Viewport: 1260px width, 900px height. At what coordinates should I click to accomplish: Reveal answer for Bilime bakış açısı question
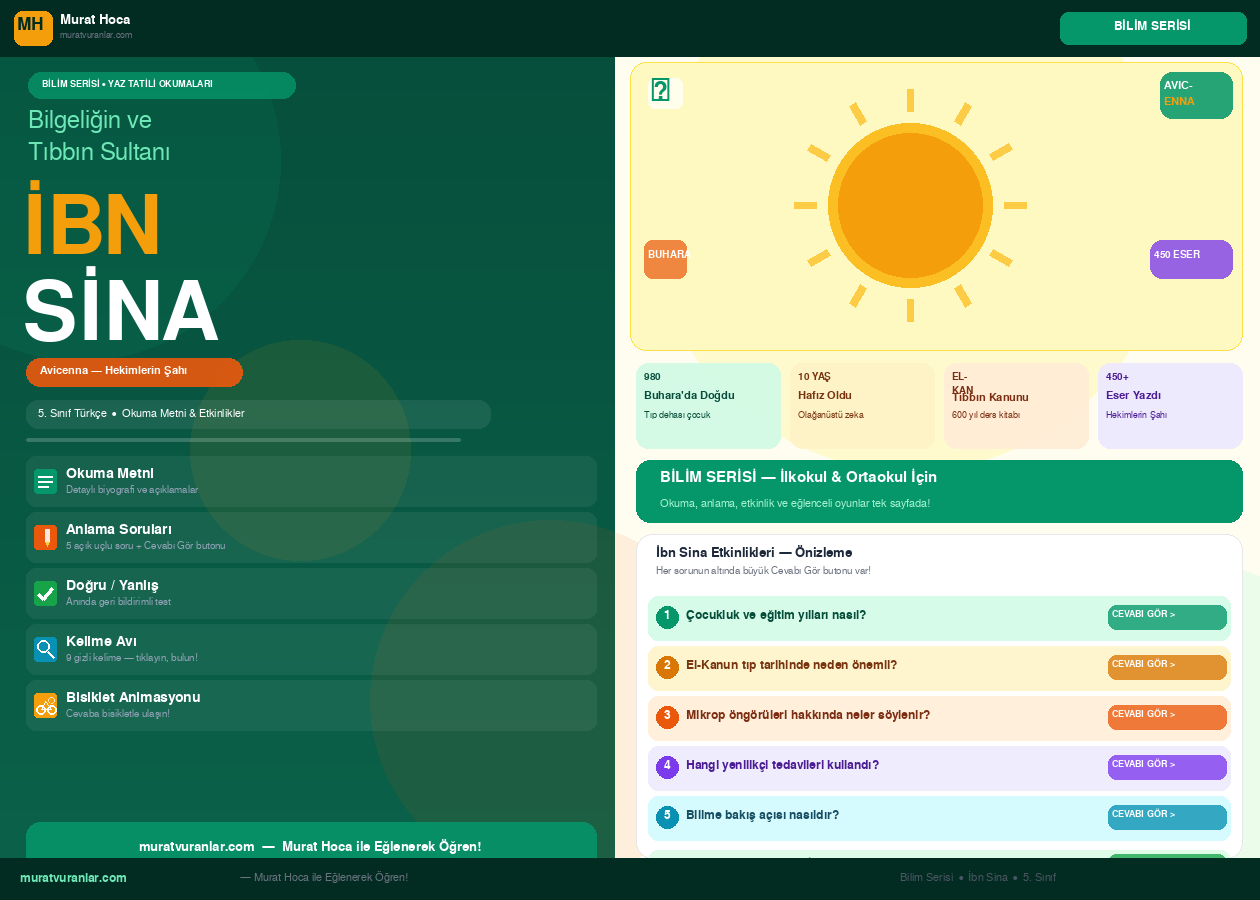(x=1167, y=817)
